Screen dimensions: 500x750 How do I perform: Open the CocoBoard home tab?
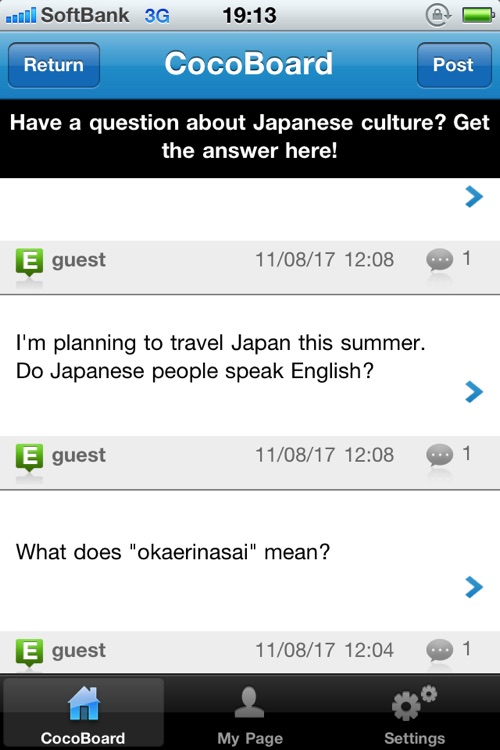(83, 714)
